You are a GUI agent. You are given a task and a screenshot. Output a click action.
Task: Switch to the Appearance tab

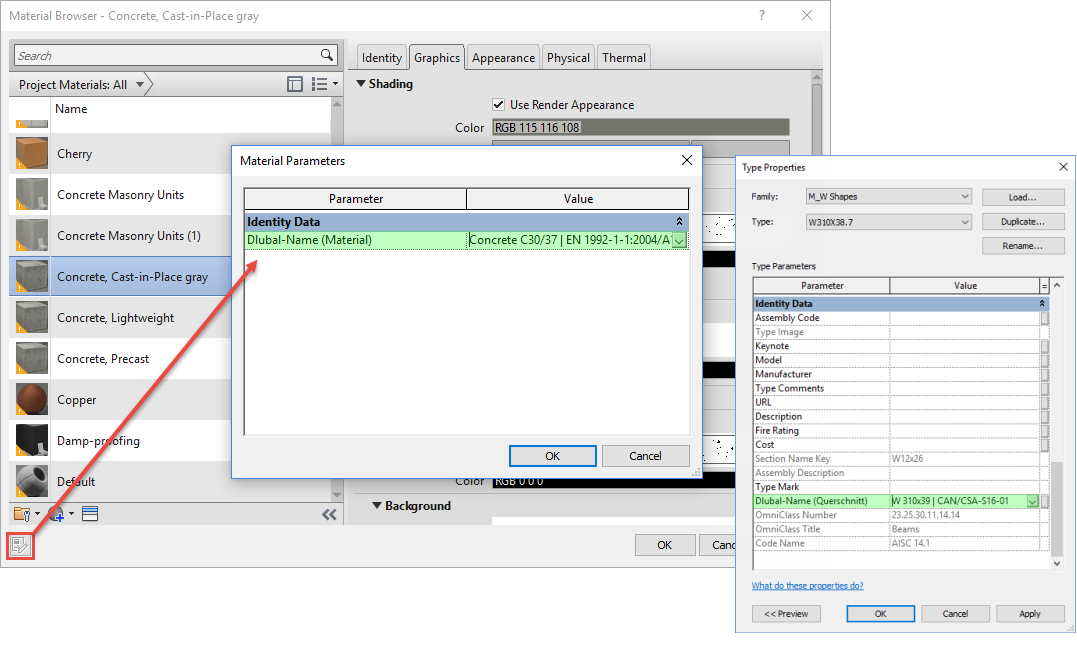503,58
